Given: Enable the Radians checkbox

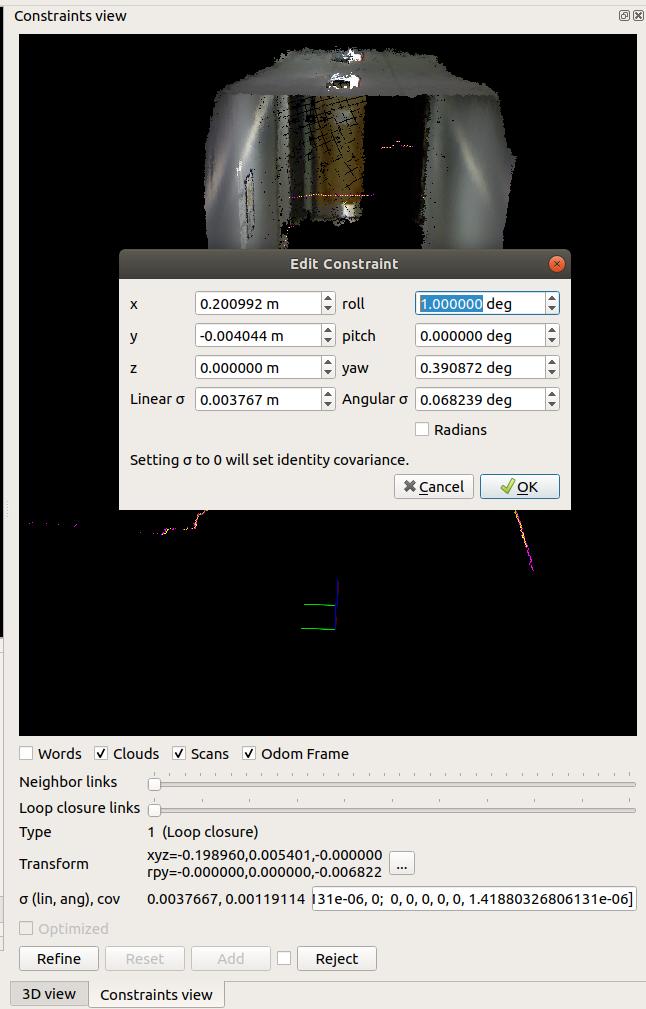Looking at the screenshot, I should tap(422, 430).
